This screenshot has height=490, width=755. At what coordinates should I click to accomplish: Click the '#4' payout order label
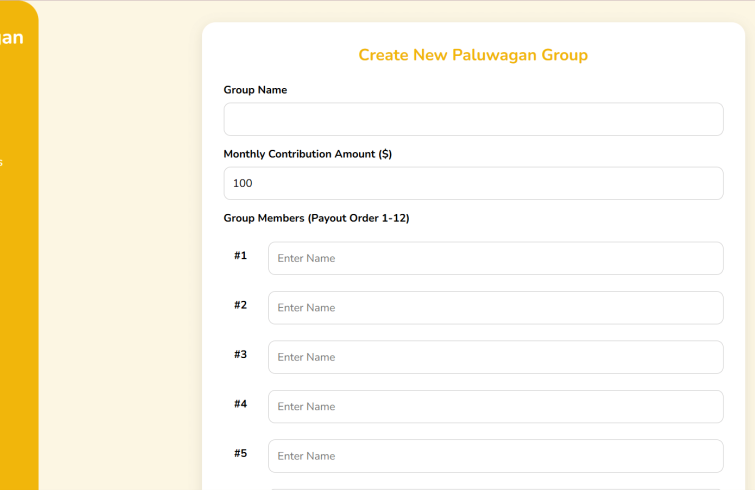point(240,404)
